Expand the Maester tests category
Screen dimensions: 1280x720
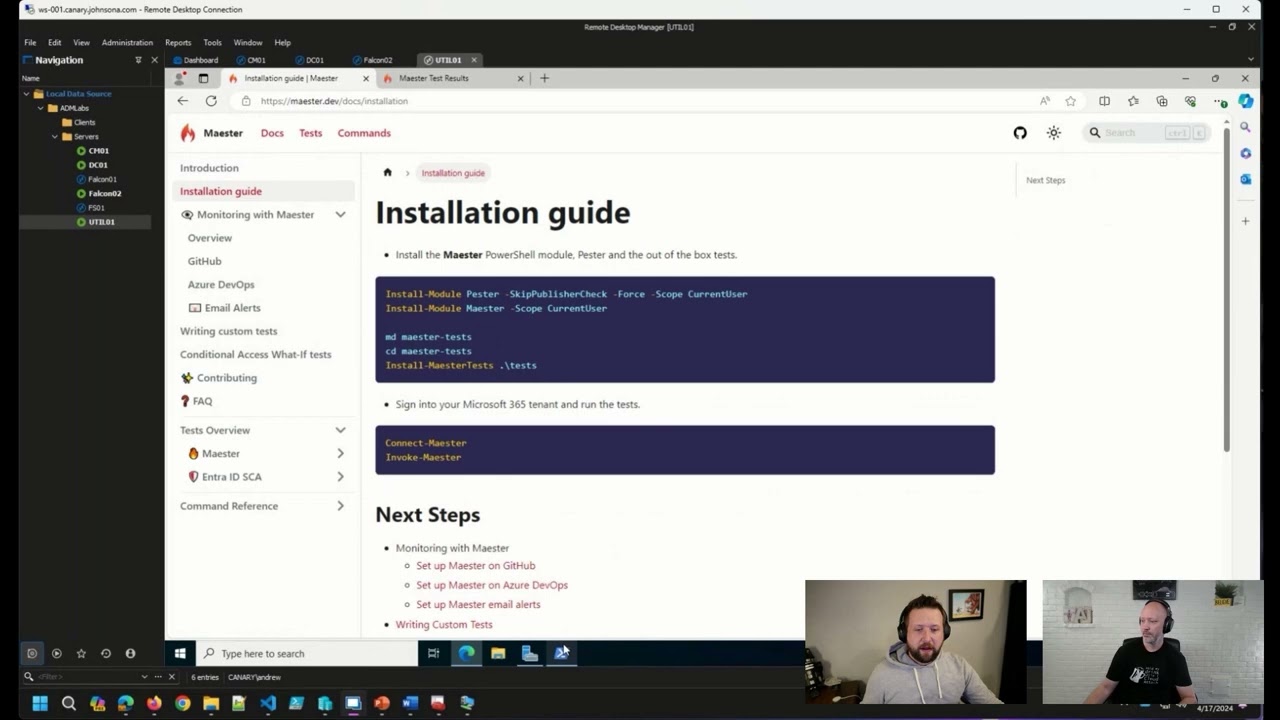pos(340,453)
